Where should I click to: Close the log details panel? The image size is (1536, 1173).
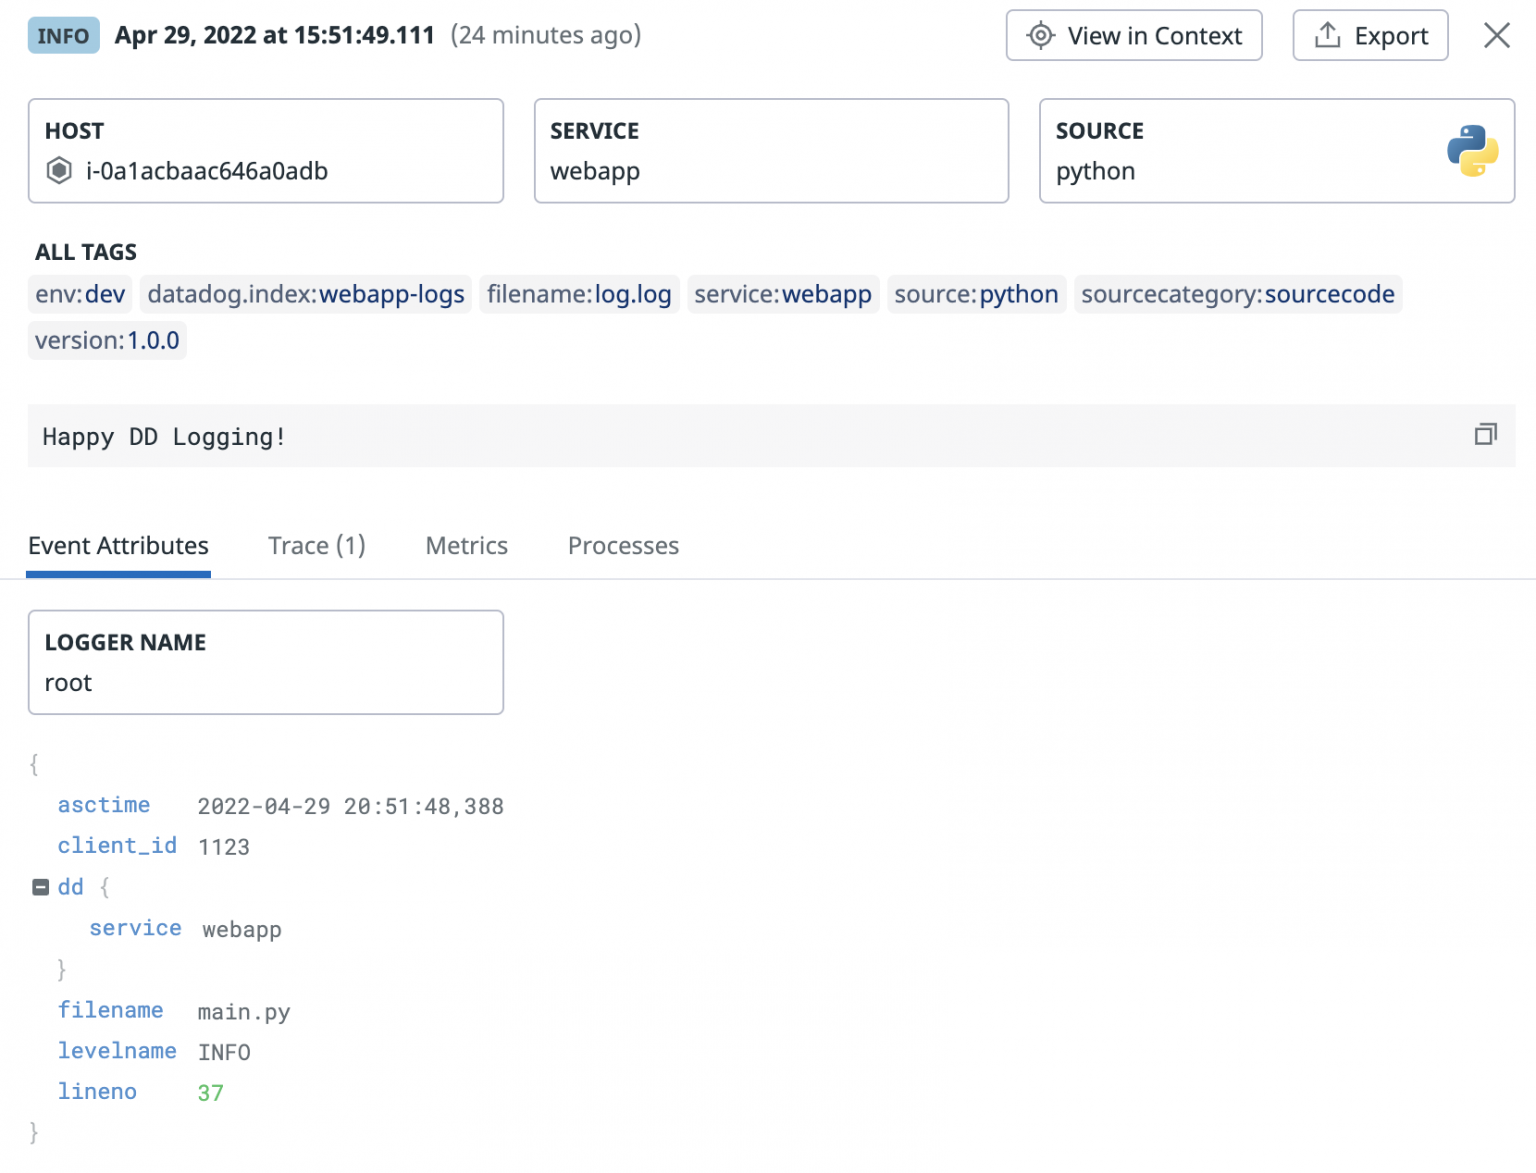[1497, 35]
